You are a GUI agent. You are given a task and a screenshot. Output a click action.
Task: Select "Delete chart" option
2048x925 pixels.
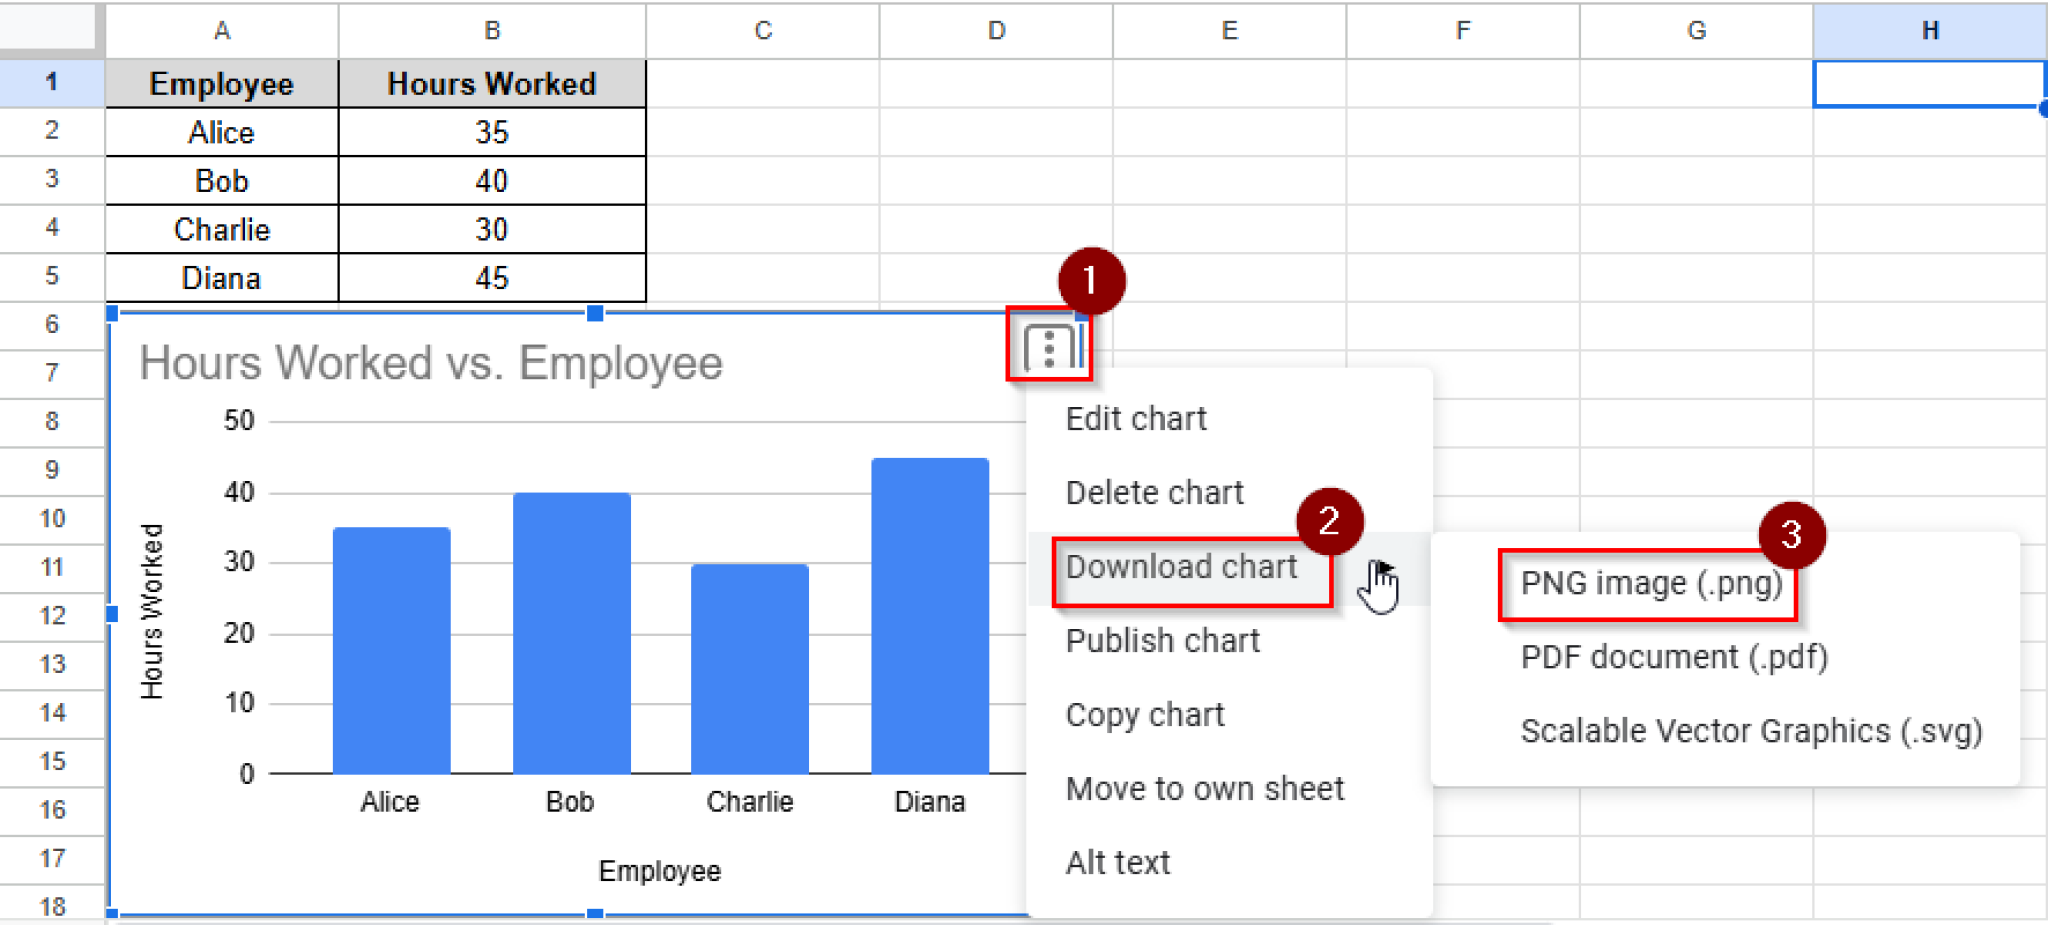(1154, 492)
